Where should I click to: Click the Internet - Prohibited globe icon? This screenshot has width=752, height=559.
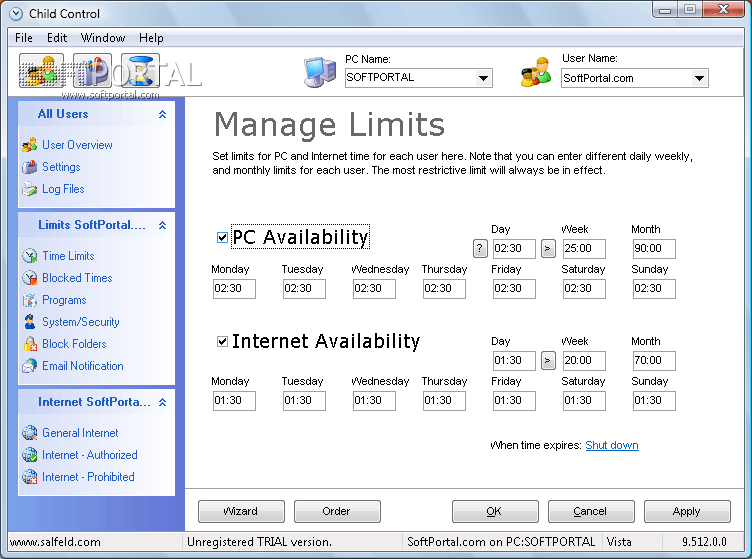click(29, 477)
